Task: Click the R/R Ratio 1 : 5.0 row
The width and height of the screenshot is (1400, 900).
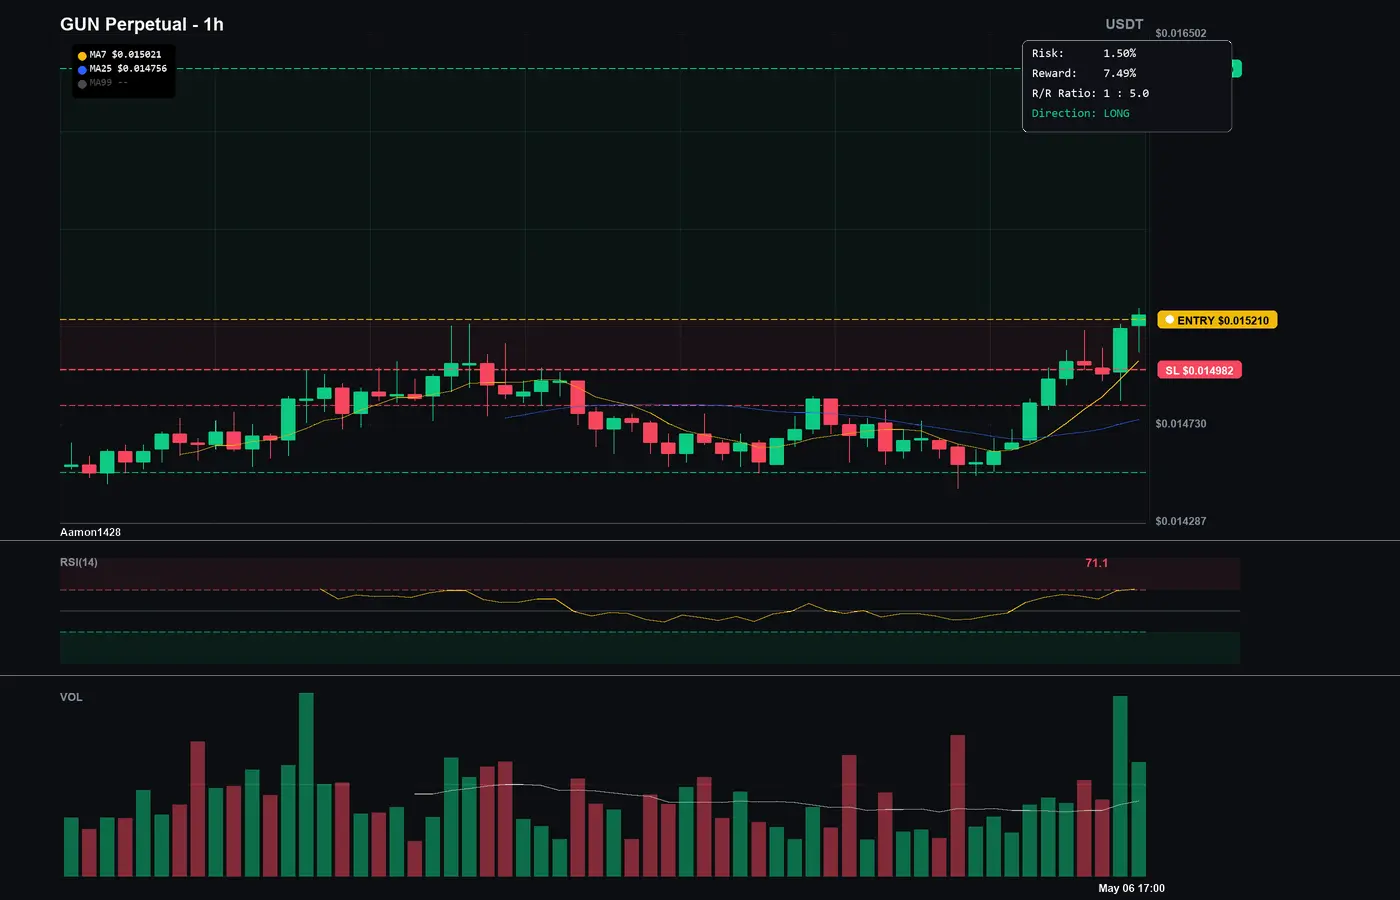Action: tap(1090, 93)
